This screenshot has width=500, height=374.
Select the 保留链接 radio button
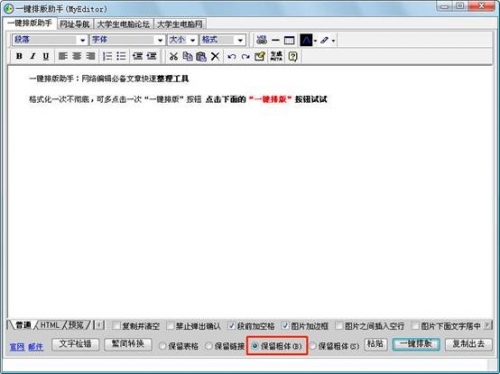(209, 346)
